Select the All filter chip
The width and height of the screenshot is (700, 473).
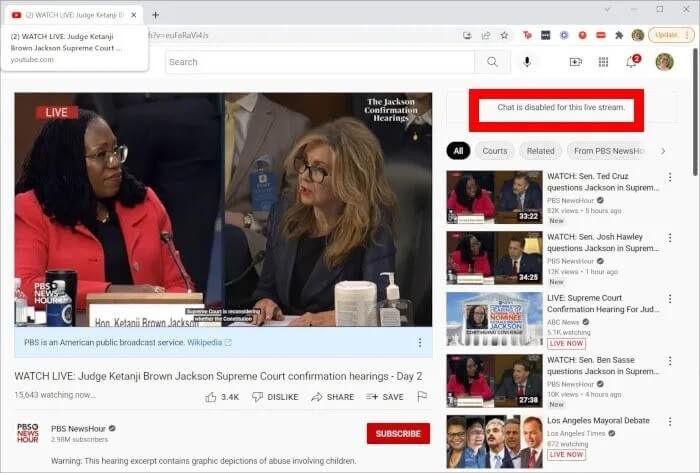458,151
